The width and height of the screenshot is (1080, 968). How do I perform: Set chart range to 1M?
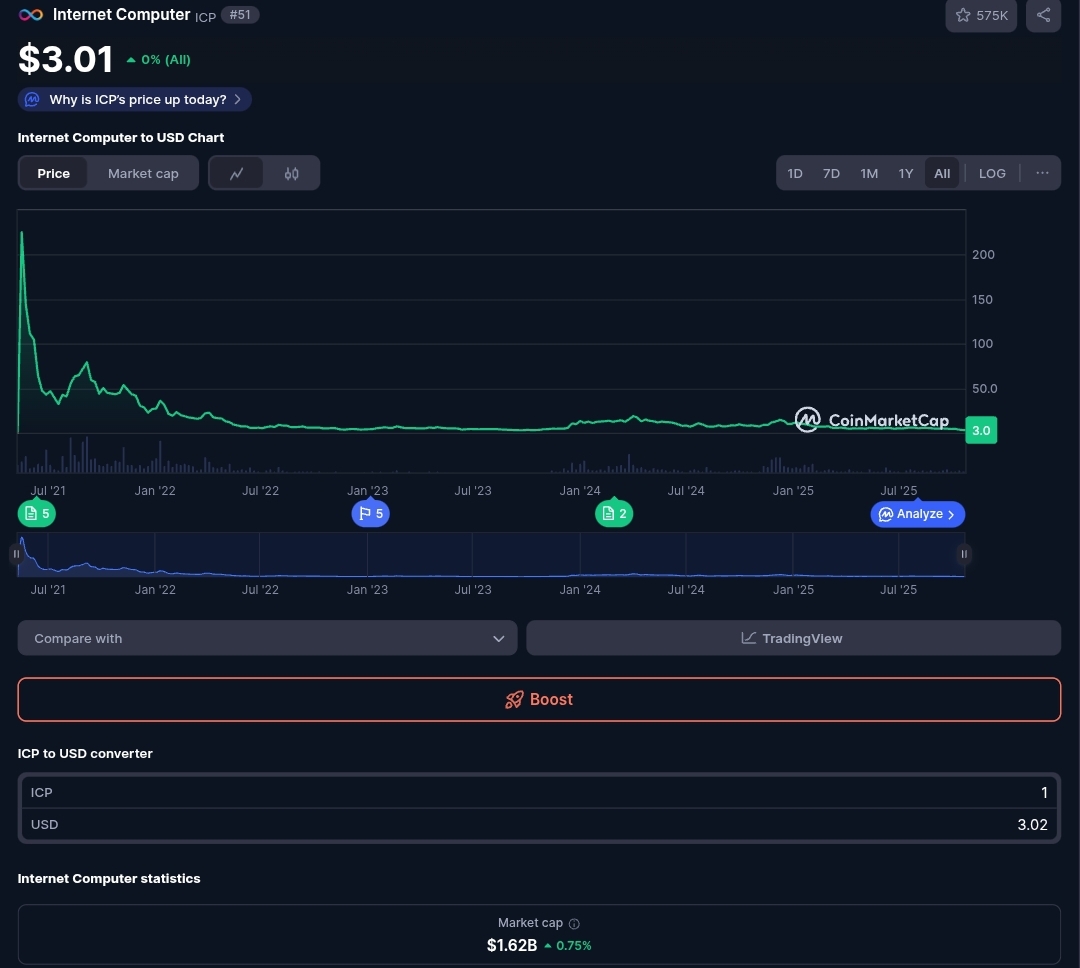tap(869, 173)
